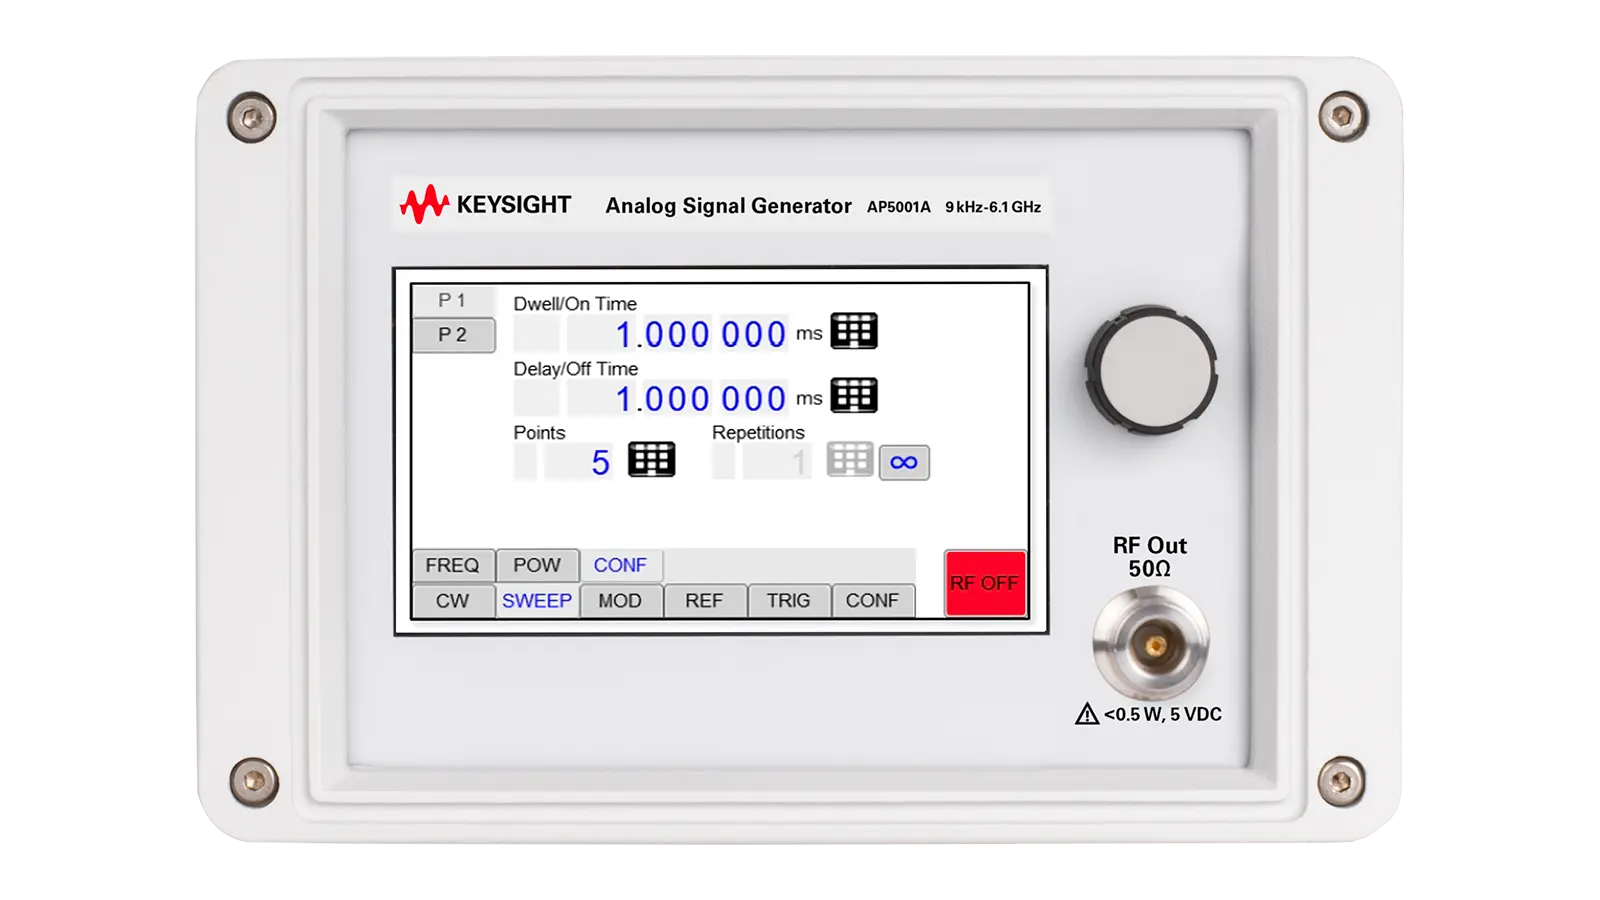The width and height of the screenshot is (1600, 900).
Task: Click the RF Out 50Ω connector
Action: coord(1152,644)
